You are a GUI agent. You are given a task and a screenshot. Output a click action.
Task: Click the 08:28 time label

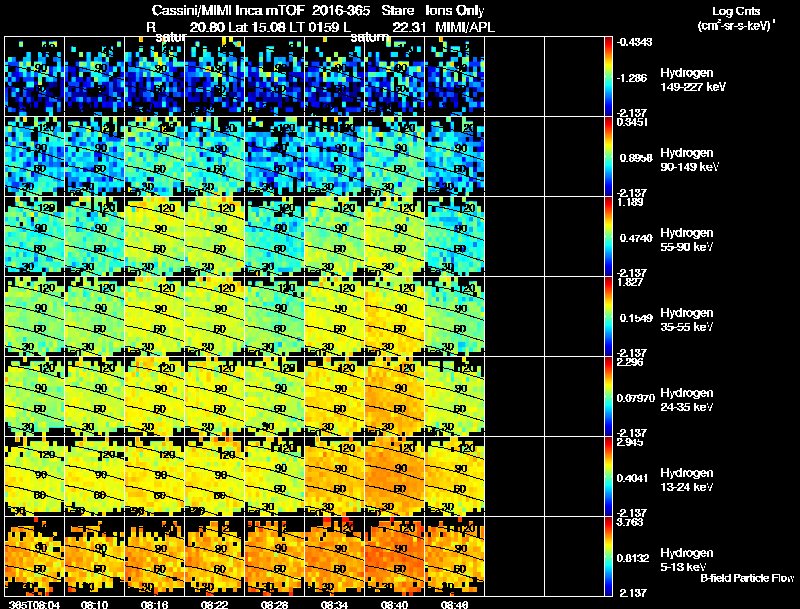[x=274, y=605]
